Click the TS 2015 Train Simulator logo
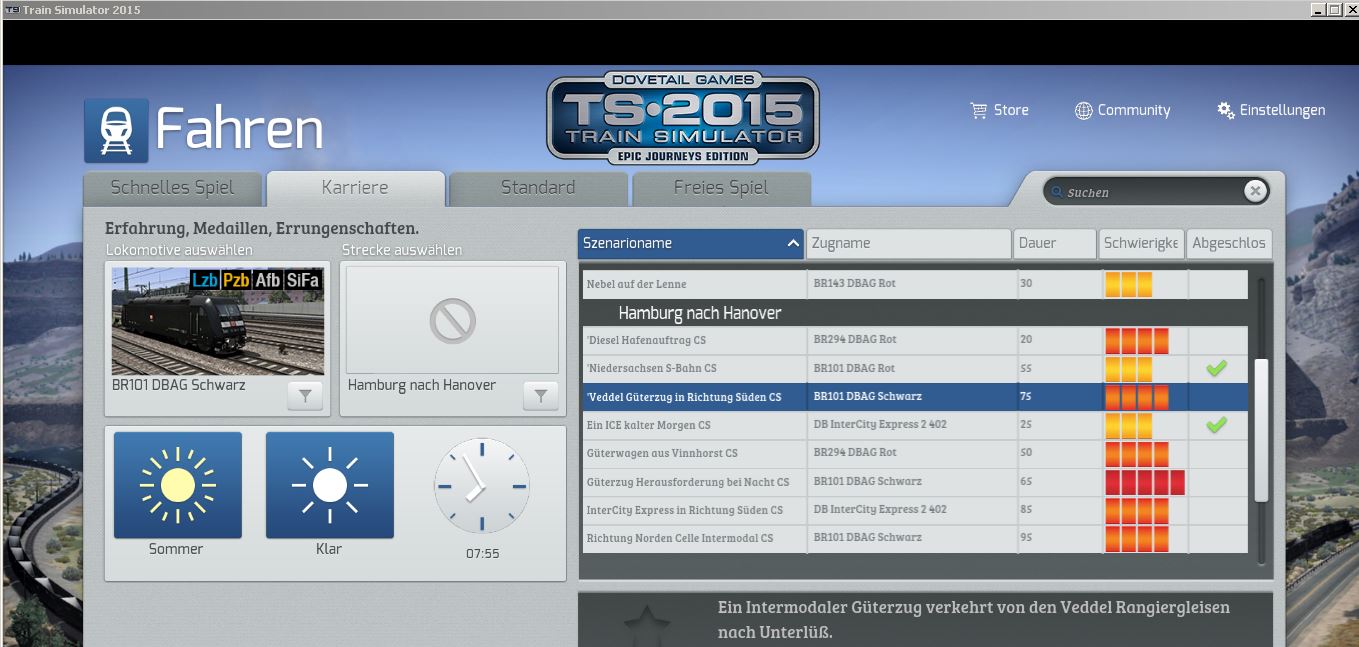This screenshot has height=647, width=1359. point(683,118)
